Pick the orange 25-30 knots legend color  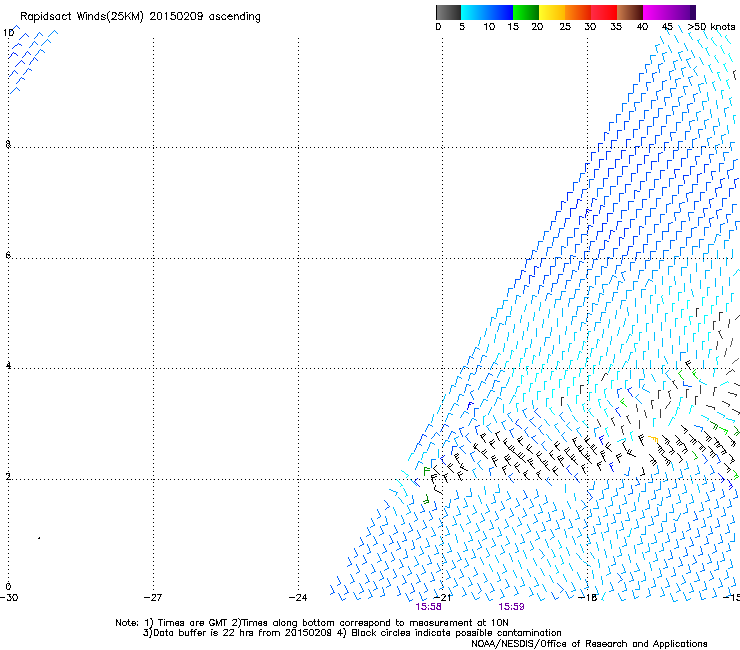[578, 12]
